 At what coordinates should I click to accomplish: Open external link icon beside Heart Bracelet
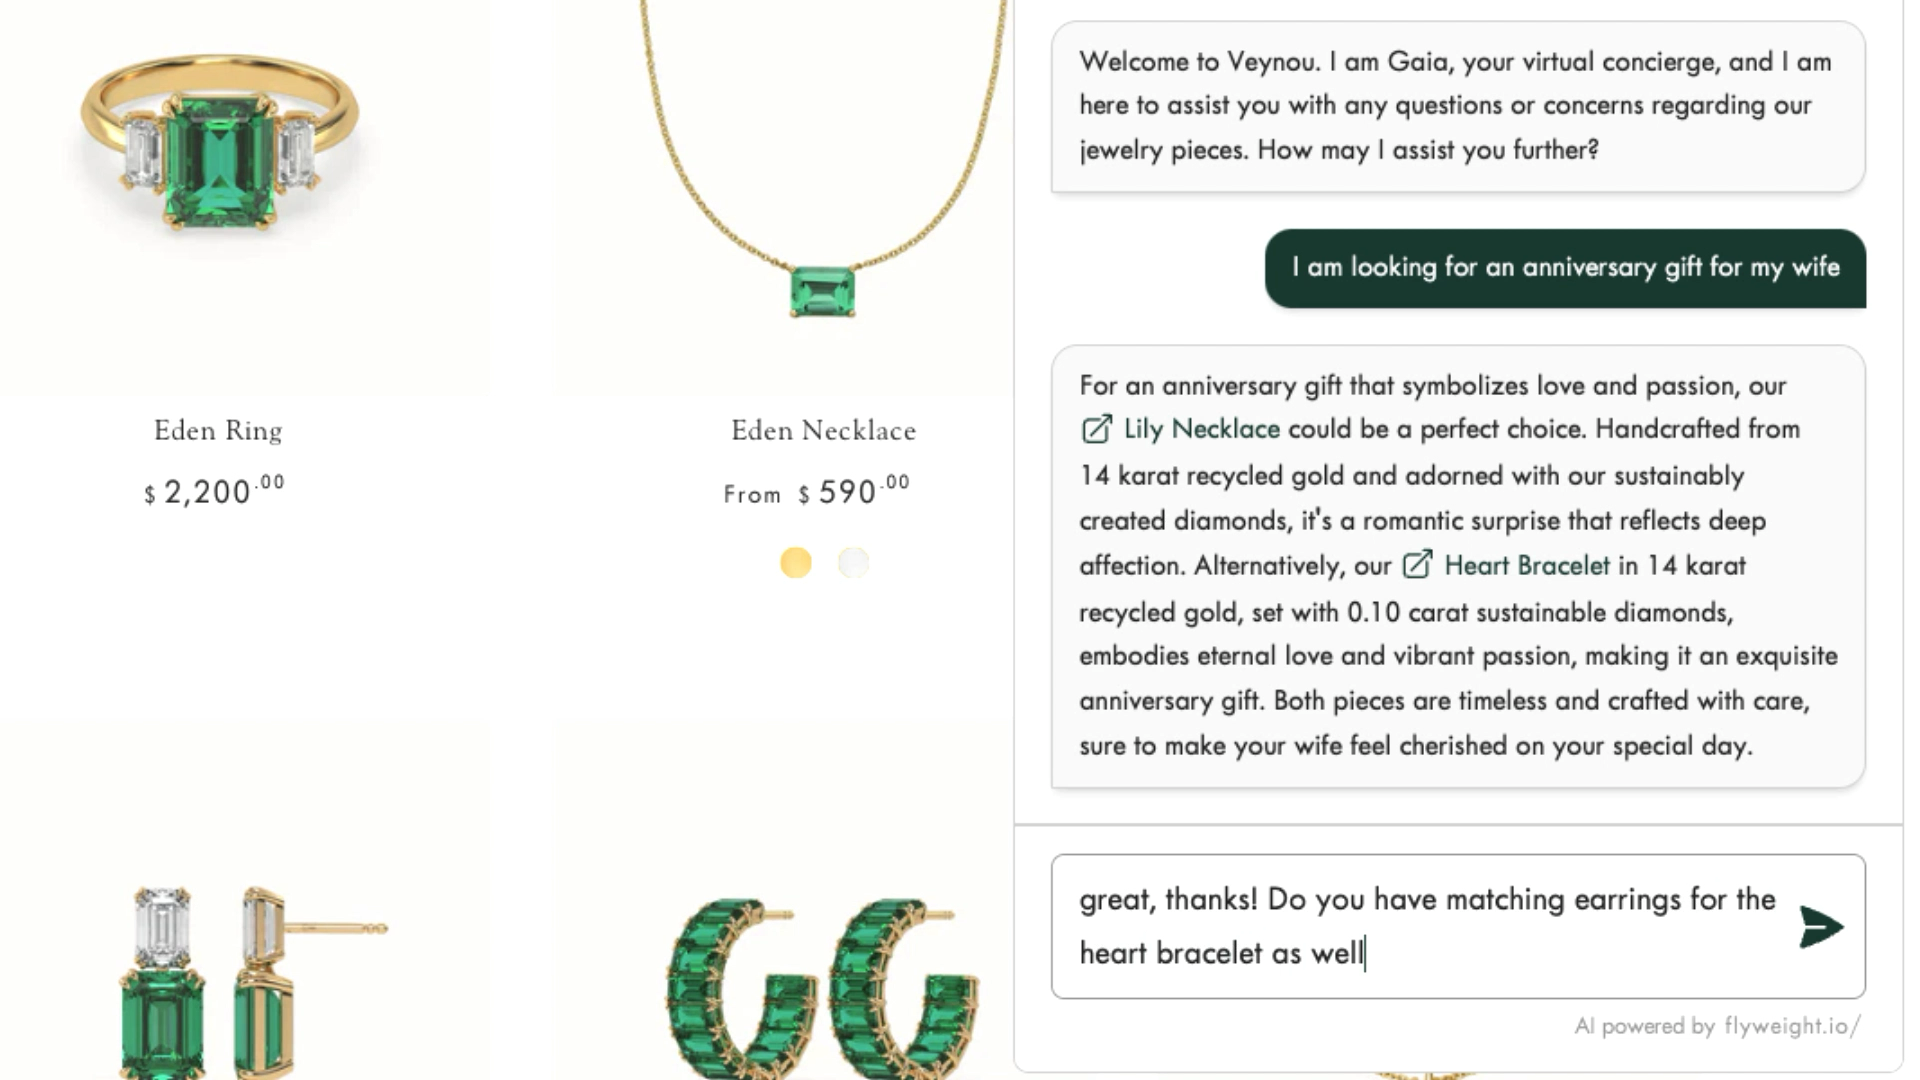1417,566
